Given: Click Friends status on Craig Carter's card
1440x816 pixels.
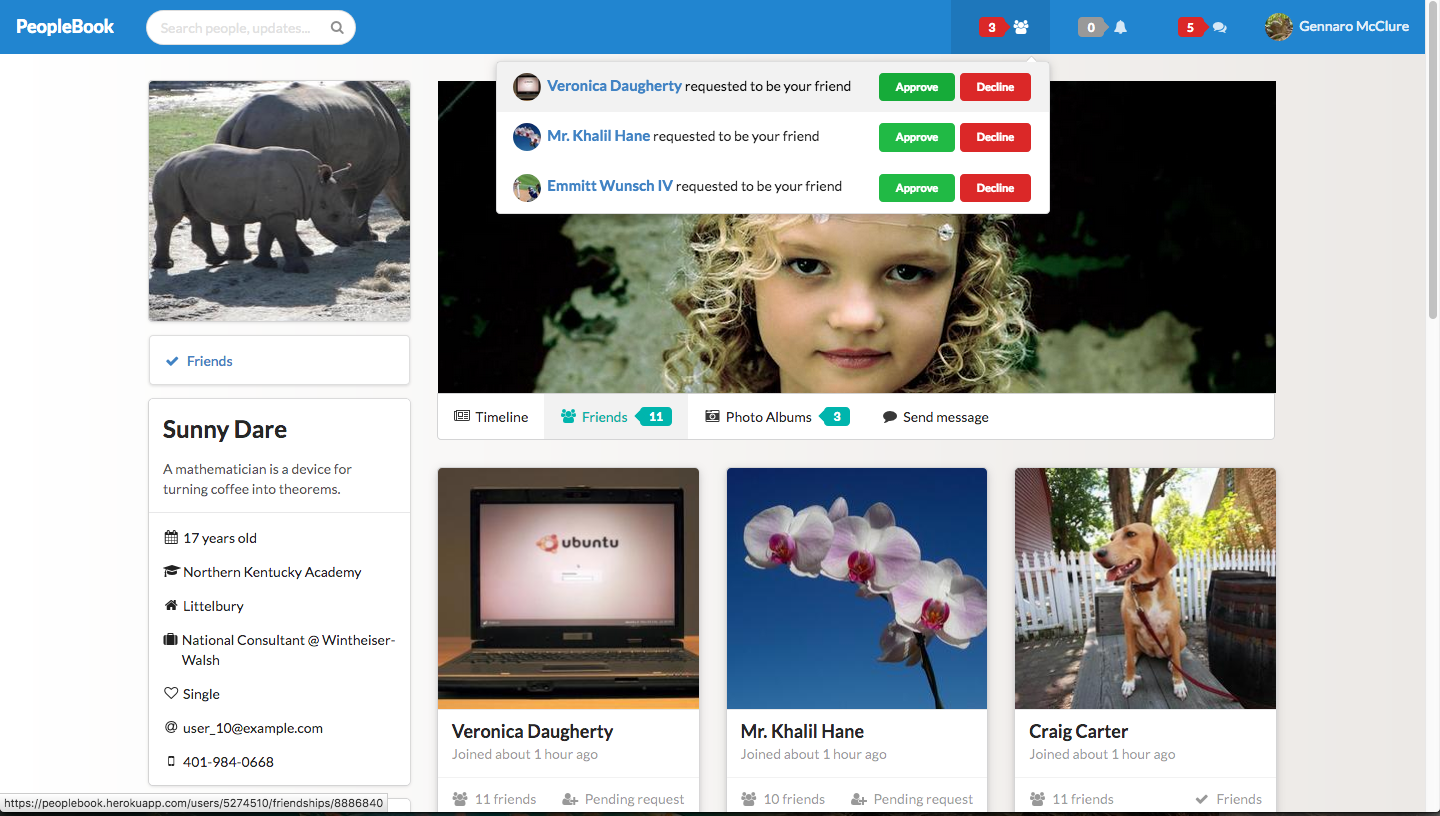Looking at the screenshot, I should [1228, 799].
